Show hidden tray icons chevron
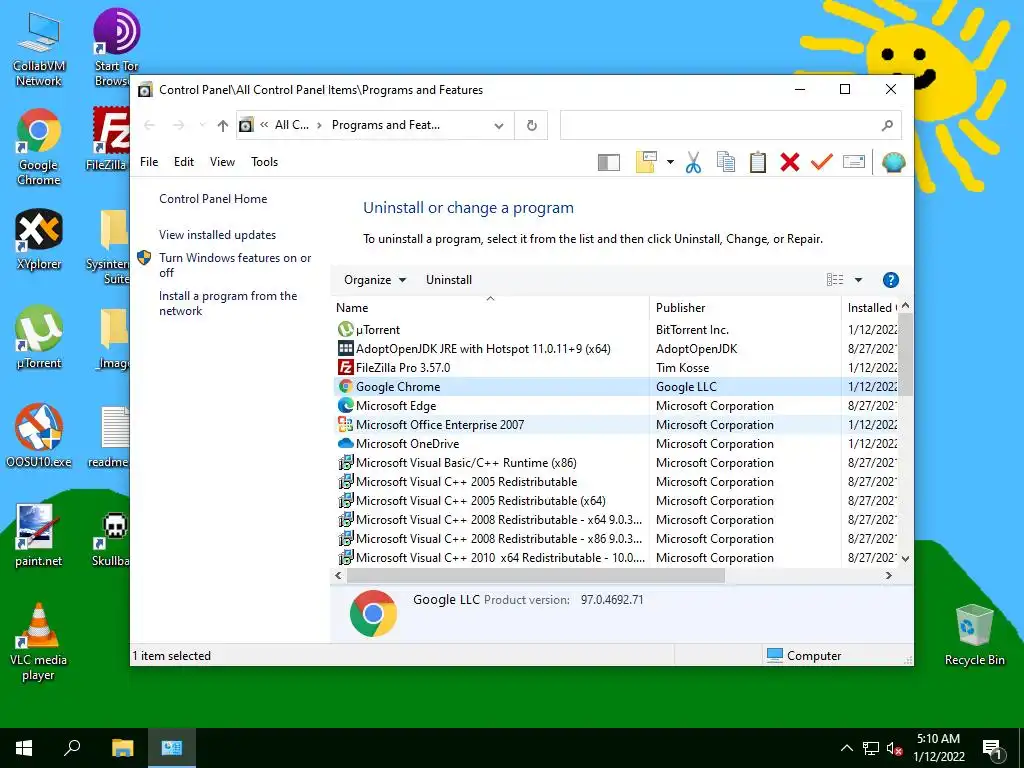This screenshot has height=768, width=1024. [x=846, y=748]
